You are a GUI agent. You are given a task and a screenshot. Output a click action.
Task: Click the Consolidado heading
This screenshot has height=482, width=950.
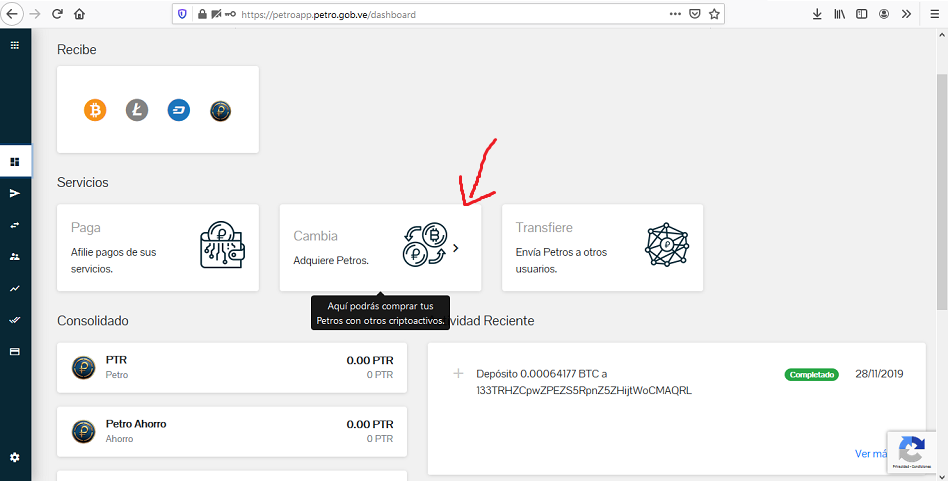click(x=93, y=320)
